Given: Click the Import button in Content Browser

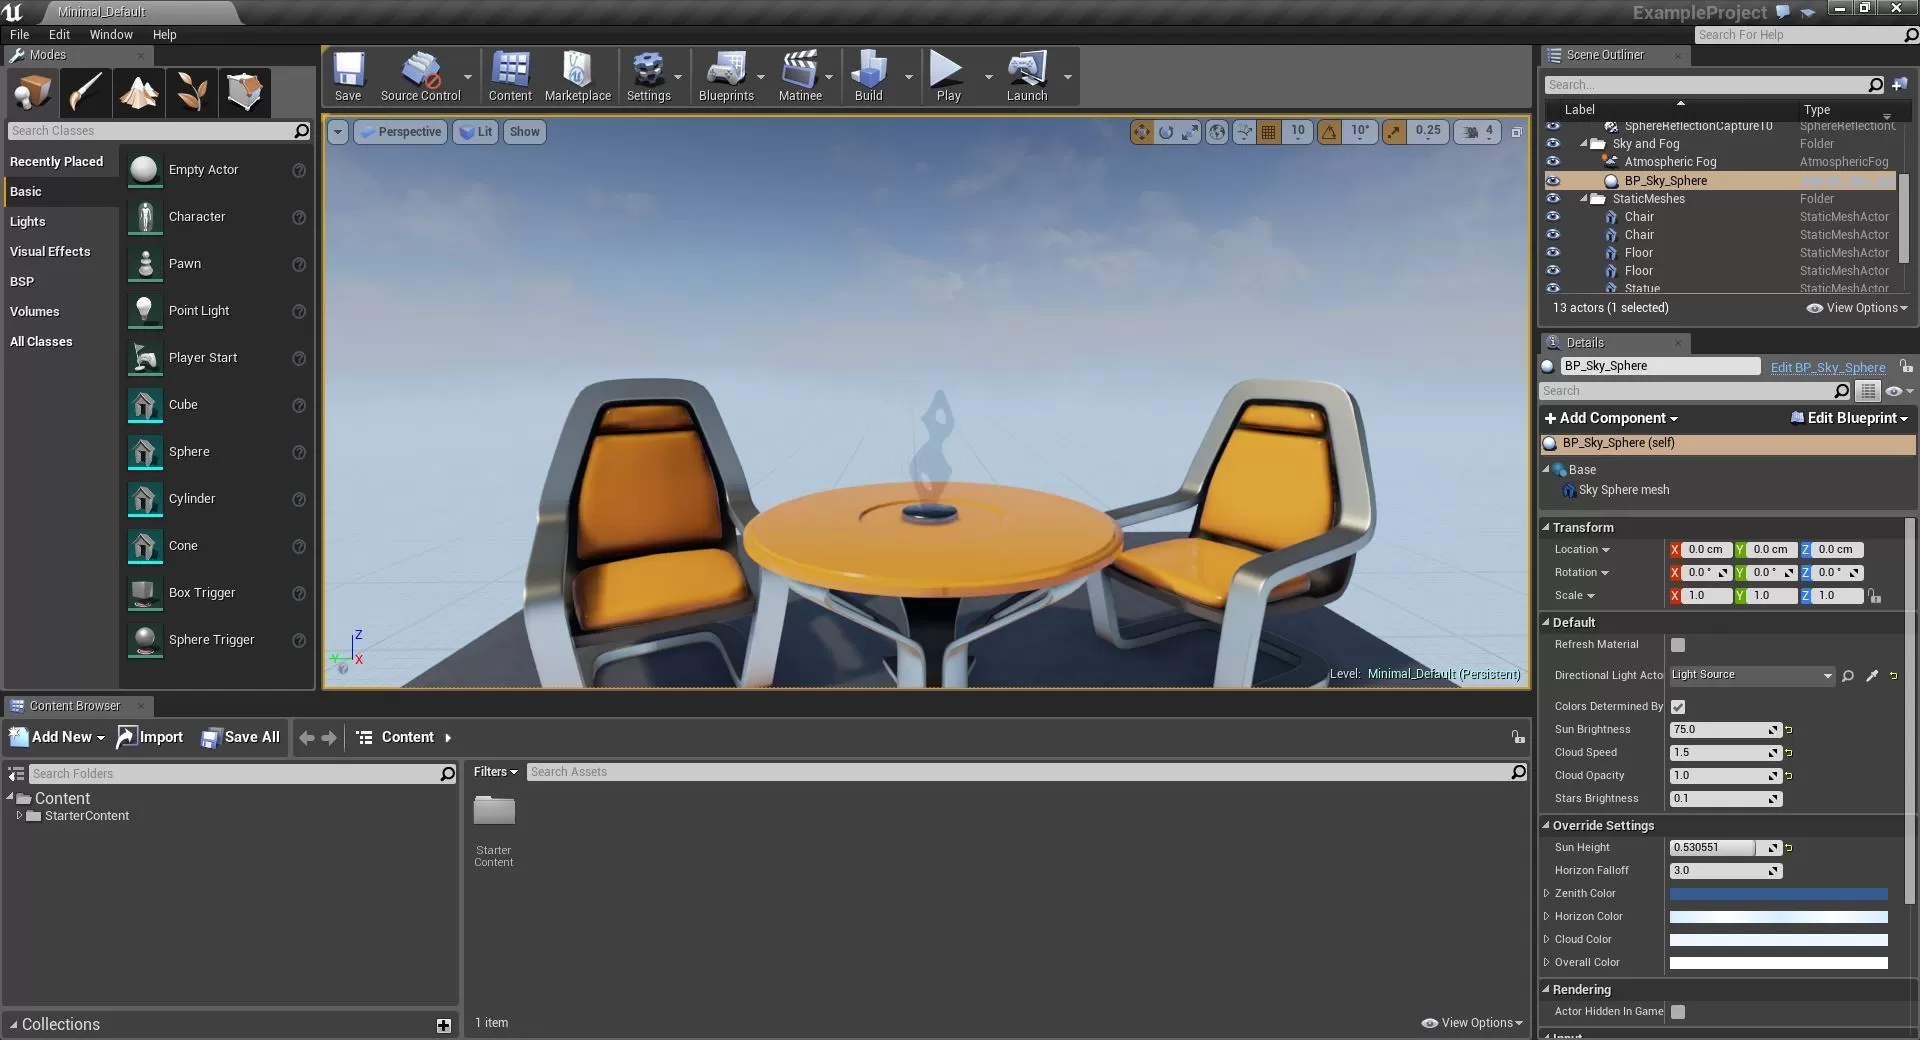Looking at the screenshot, I should [150, 737].
